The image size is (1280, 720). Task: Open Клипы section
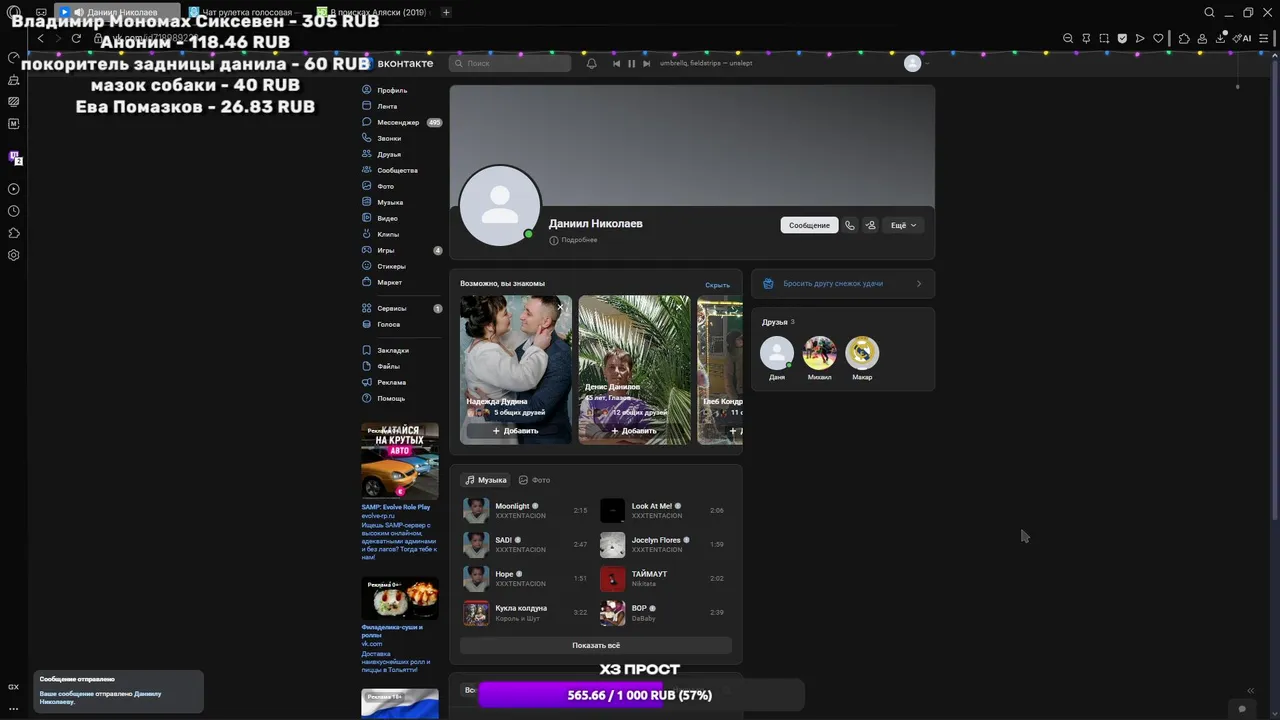click(x=381, y=234)
